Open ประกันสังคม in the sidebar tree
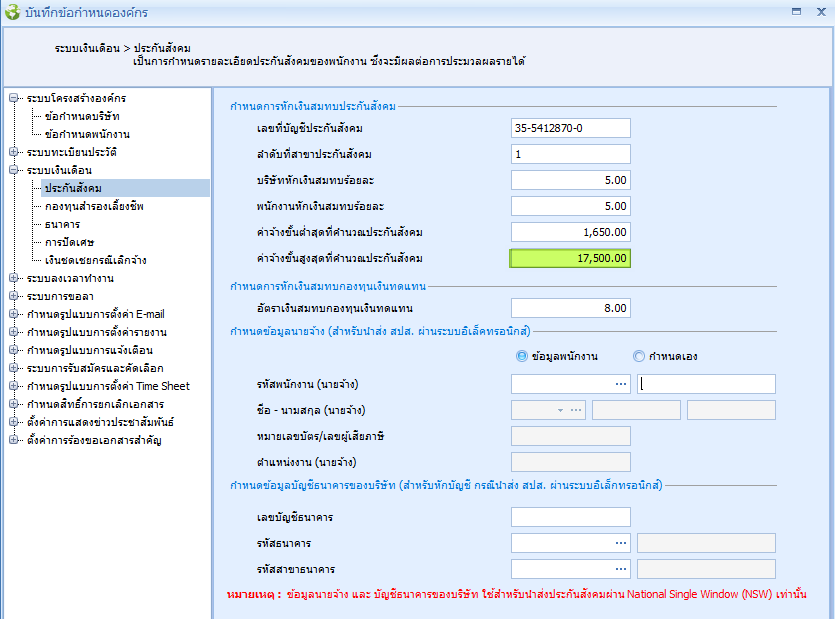835x619 pixels. tap(73, 188)
